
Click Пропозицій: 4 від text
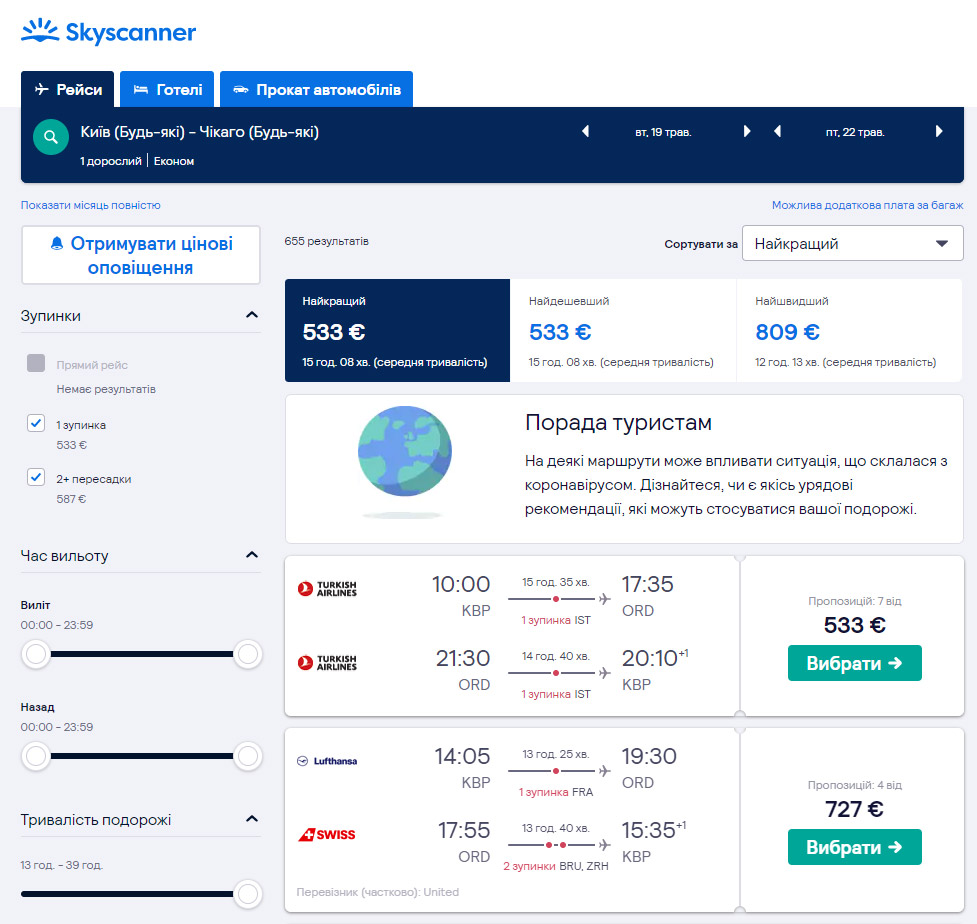pyautogui.click(x=854, y=785)
